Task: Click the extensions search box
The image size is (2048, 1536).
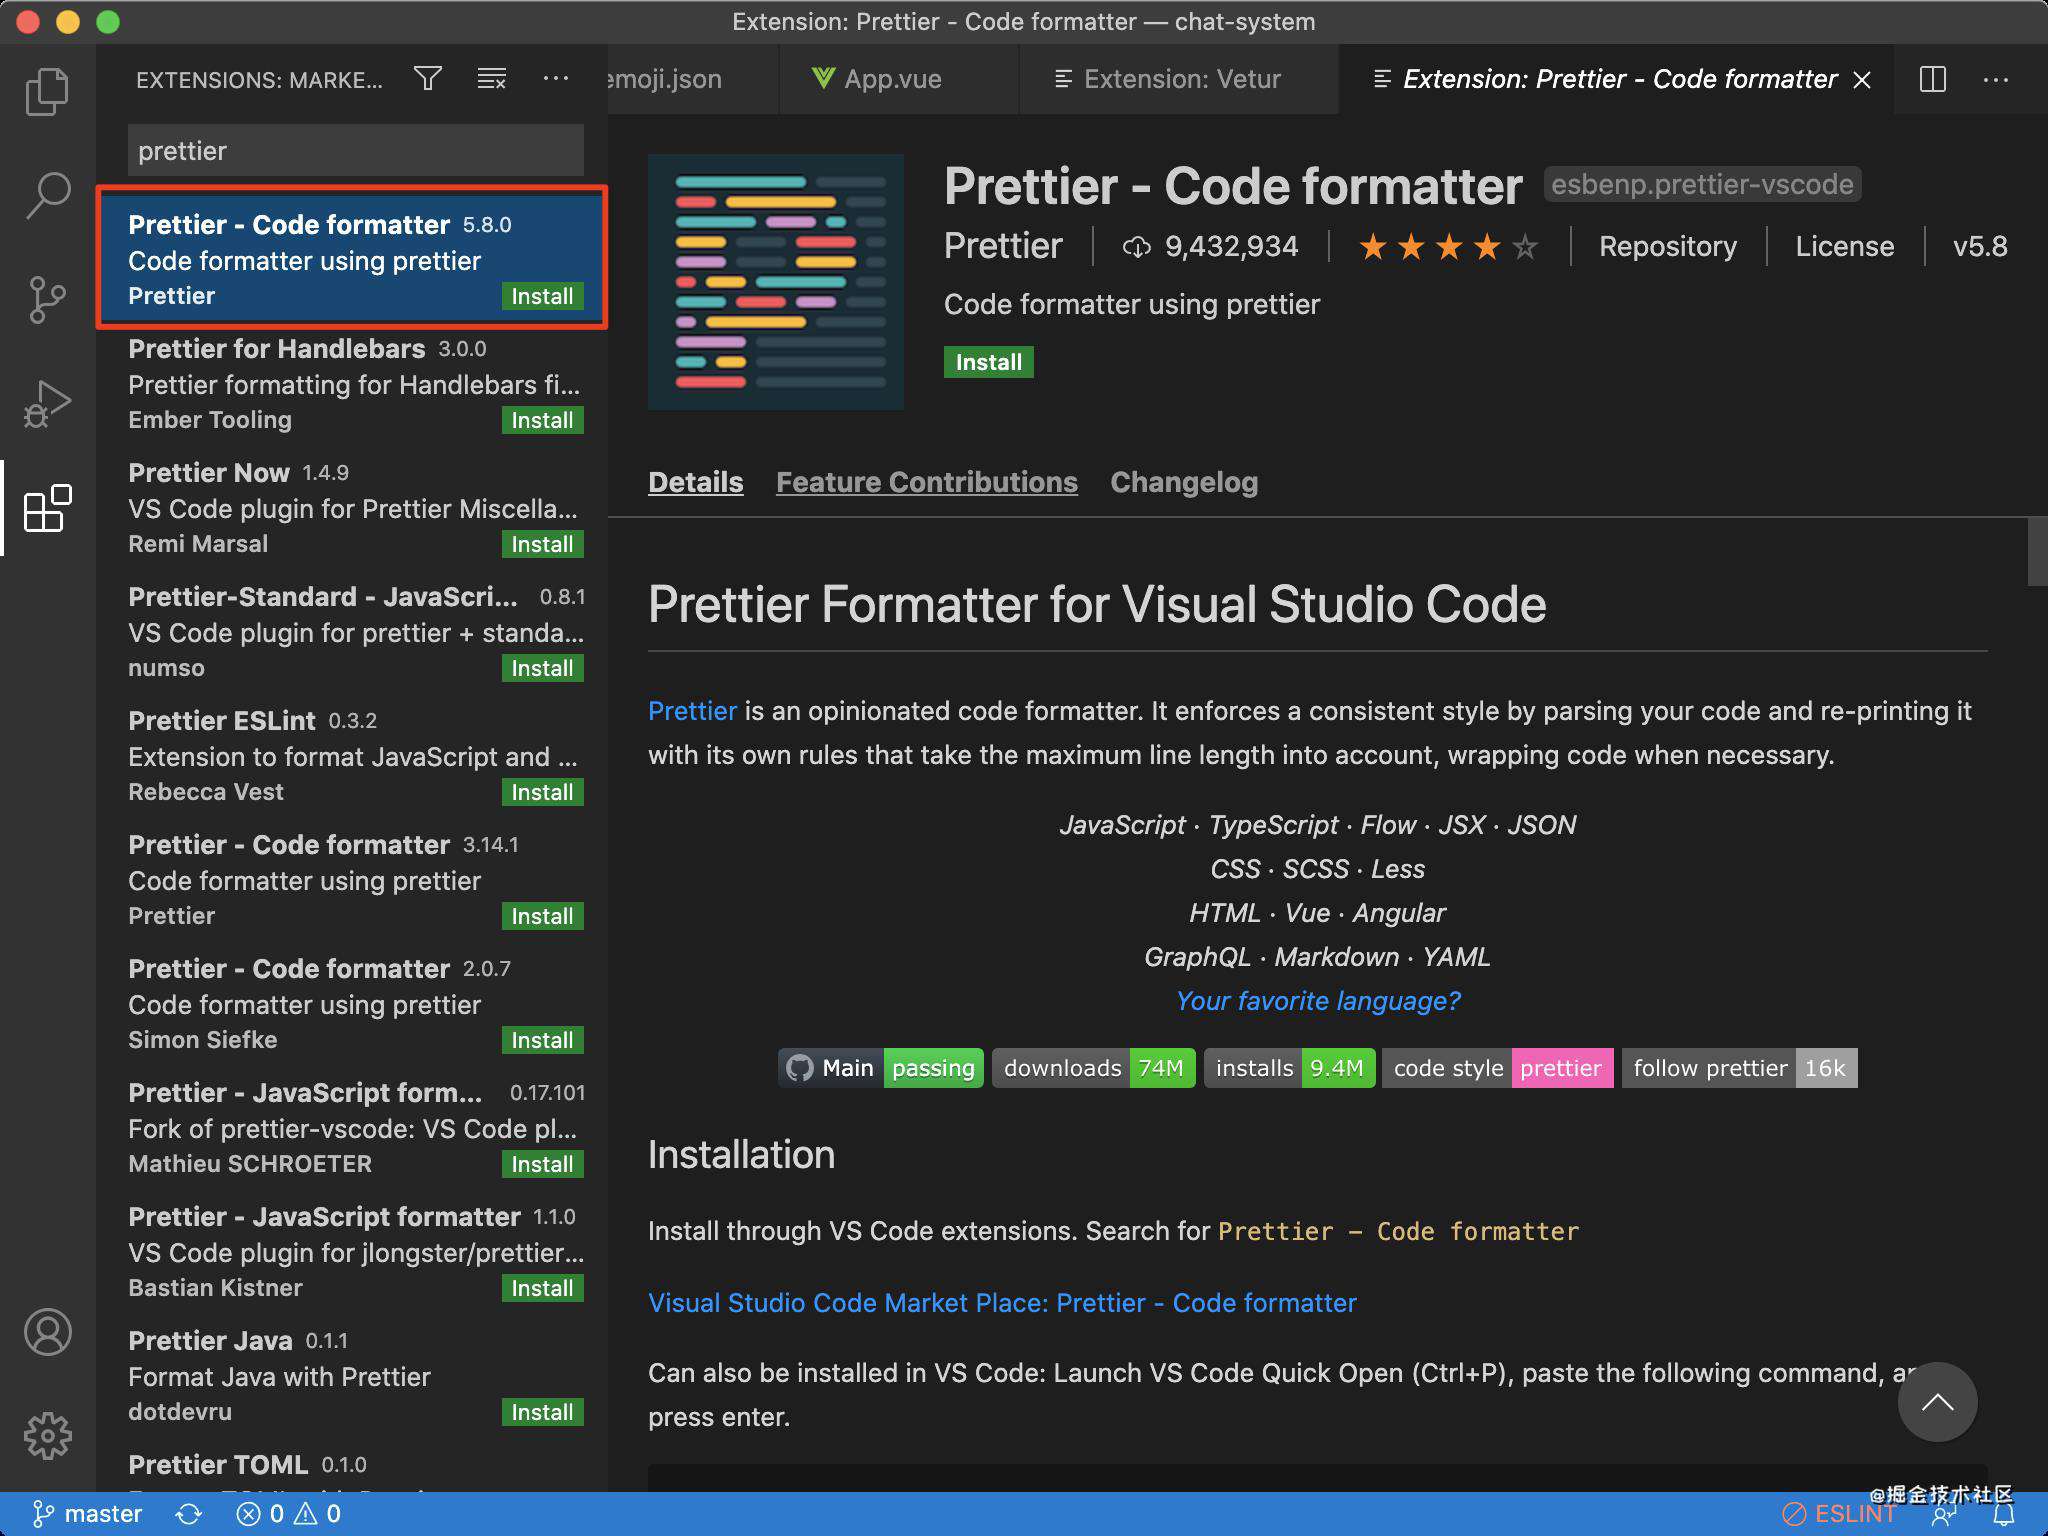Action: (355, 151)
